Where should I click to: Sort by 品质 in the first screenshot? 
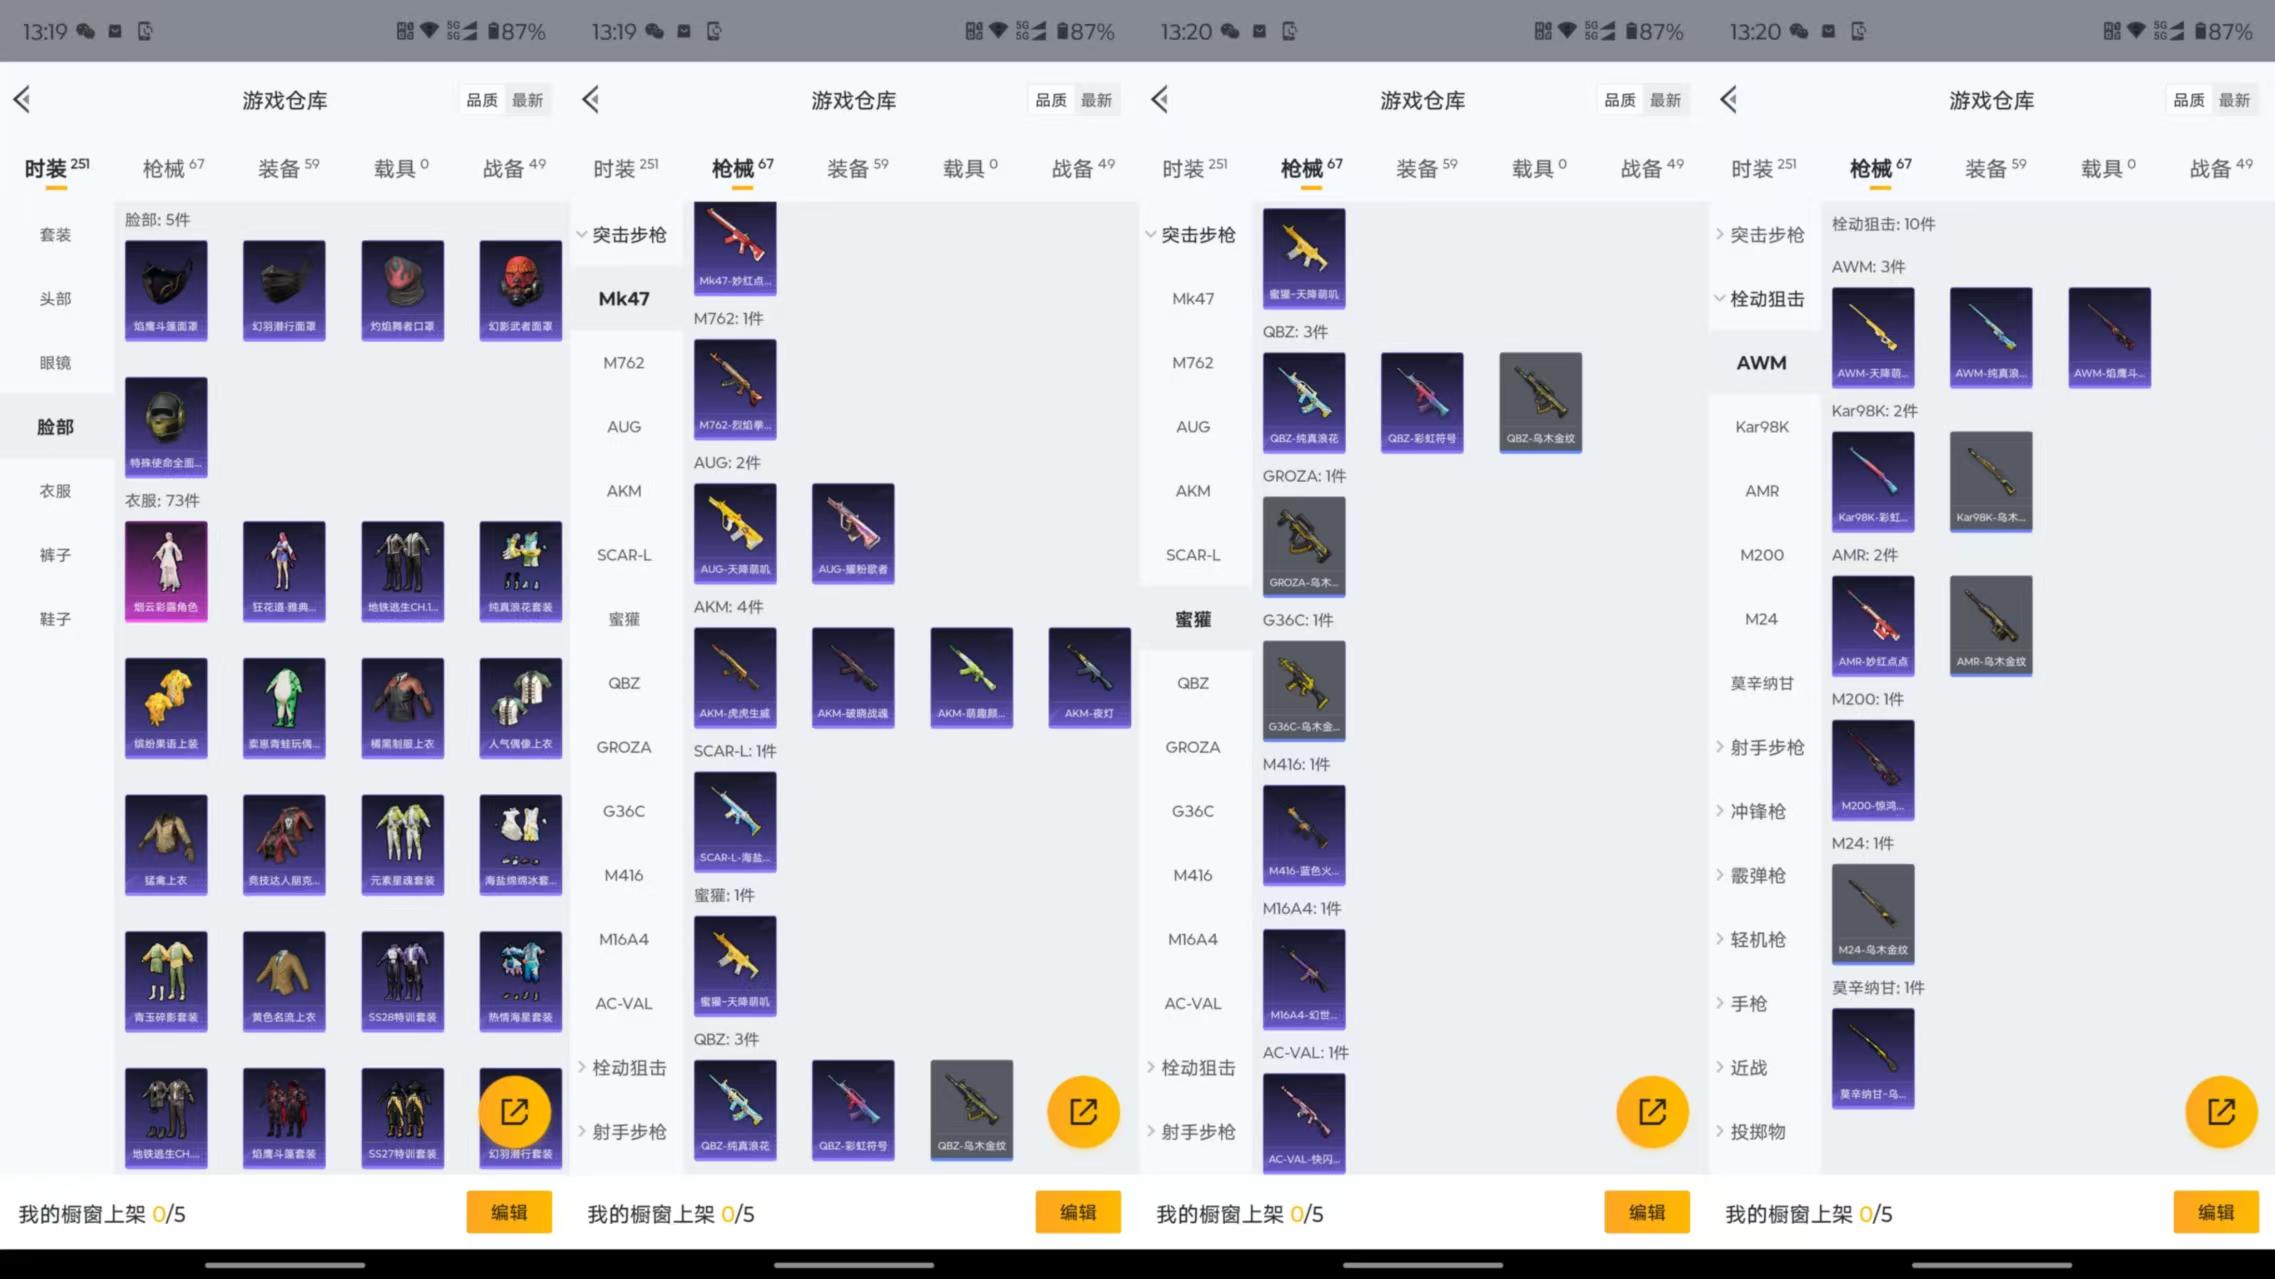(482, 100)
